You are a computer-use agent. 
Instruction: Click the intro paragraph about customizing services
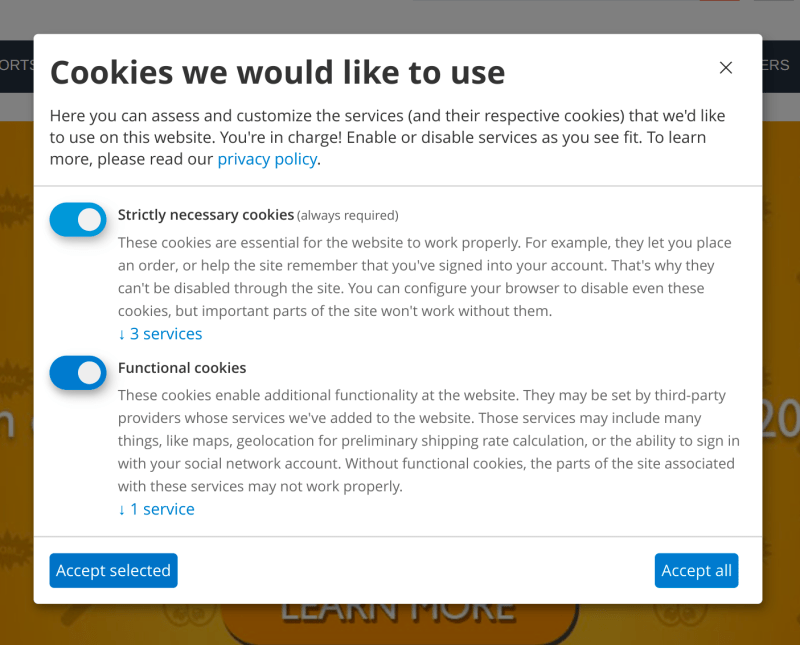pyautogui.click(x=390, y=137)
